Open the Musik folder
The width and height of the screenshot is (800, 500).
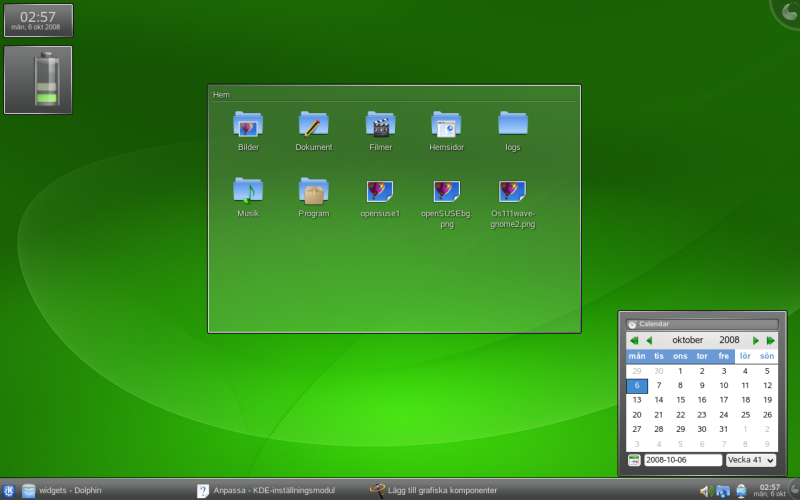248,197
